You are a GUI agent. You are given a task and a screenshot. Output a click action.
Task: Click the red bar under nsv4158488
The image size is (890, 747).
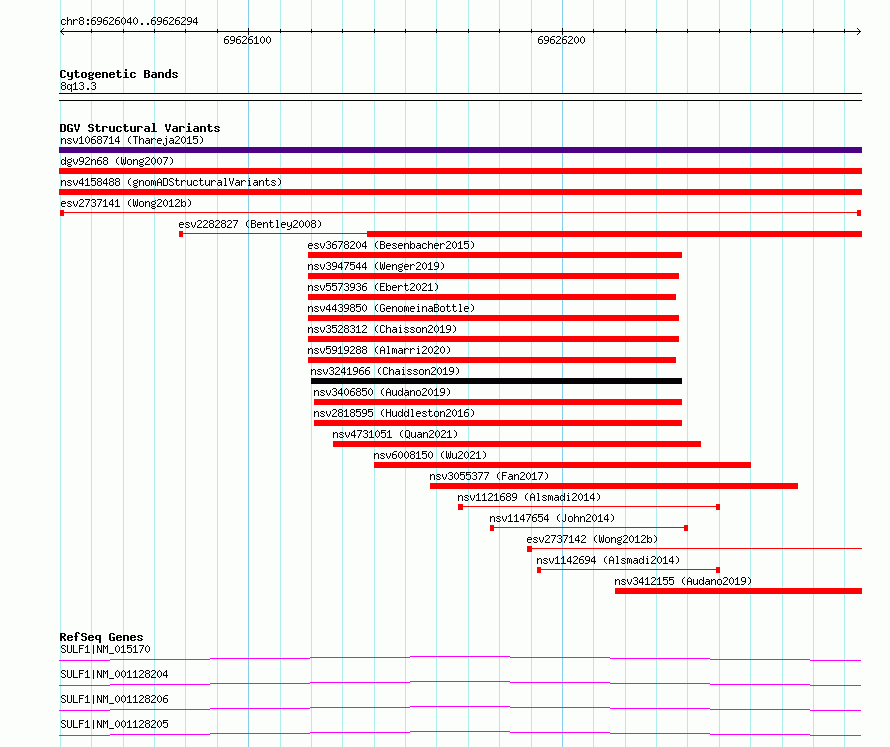tap(460, 192)
